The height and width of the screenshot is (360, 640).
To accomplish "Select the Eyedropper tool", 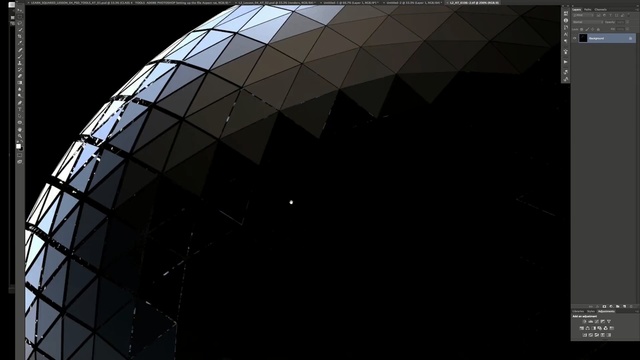I will tap(20, 42).
